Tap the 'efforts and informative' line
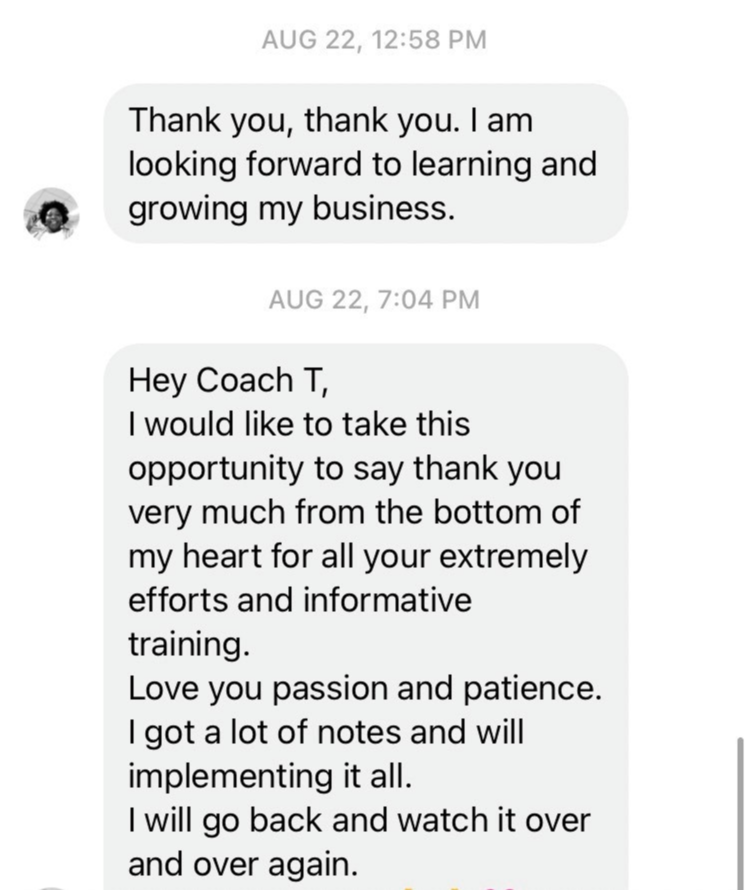The height and width of the screenshot is (891, 749). pos(300,601)
